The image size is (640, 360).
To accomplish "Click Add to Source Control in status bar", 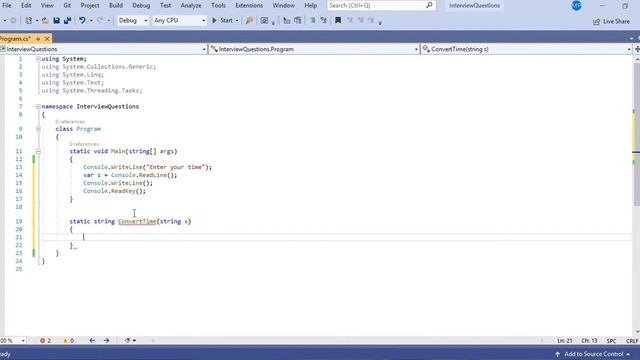I will [593, 354].
